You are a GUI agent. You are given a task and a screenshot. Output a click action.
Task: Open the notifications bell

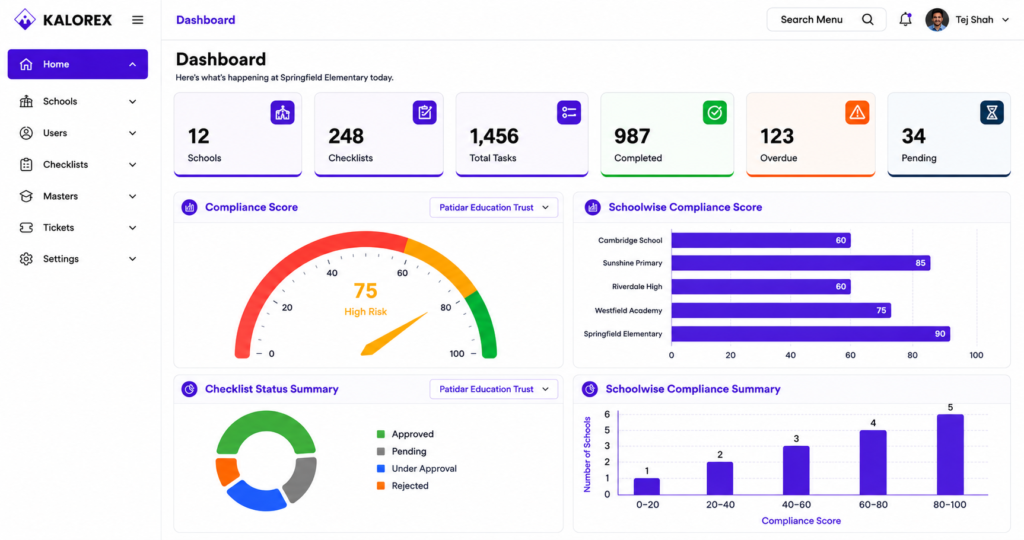click(905, 20)
